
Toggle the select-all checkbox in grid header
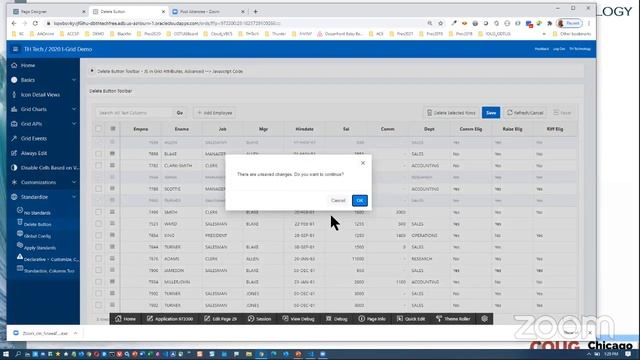(98, 129)
